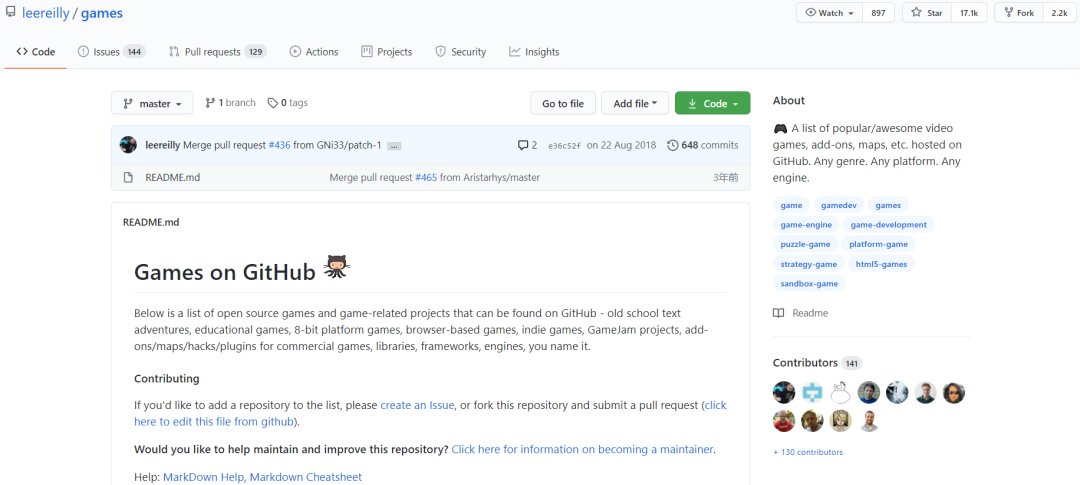Open the commit history clock icon
The height and width of the screenshot is (485, 1080).
(672, 145)
